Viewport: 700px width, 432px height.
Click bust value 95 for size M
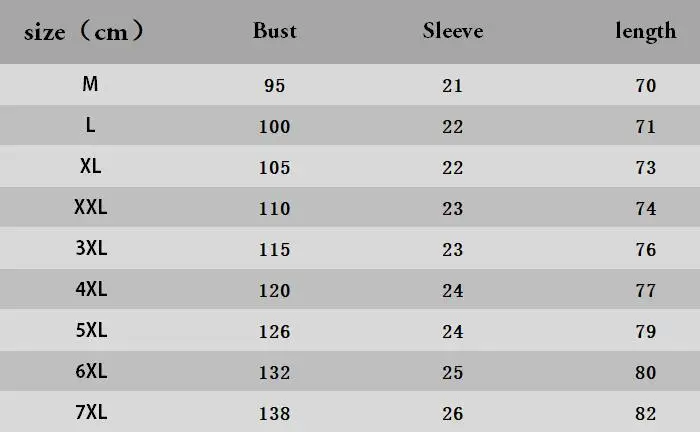pos(275,86)
